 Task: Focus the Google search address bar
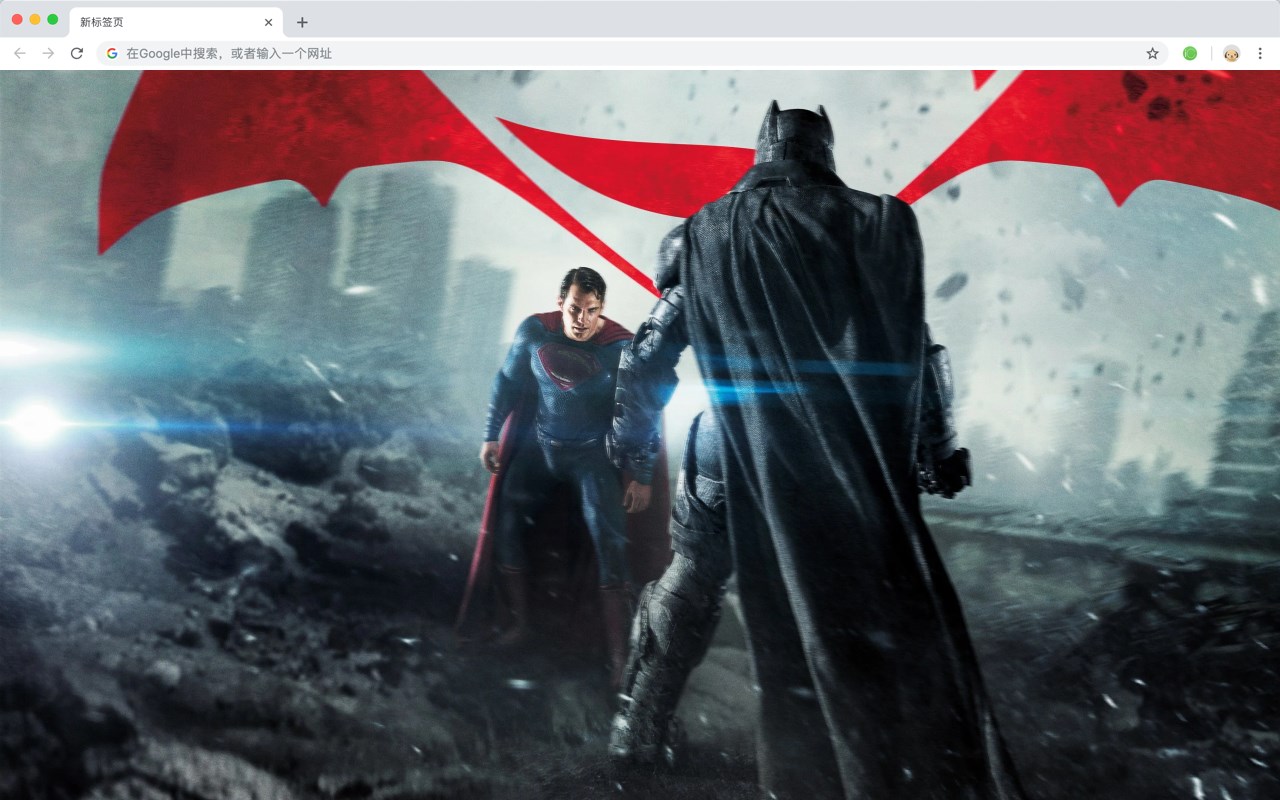point(632,53)
